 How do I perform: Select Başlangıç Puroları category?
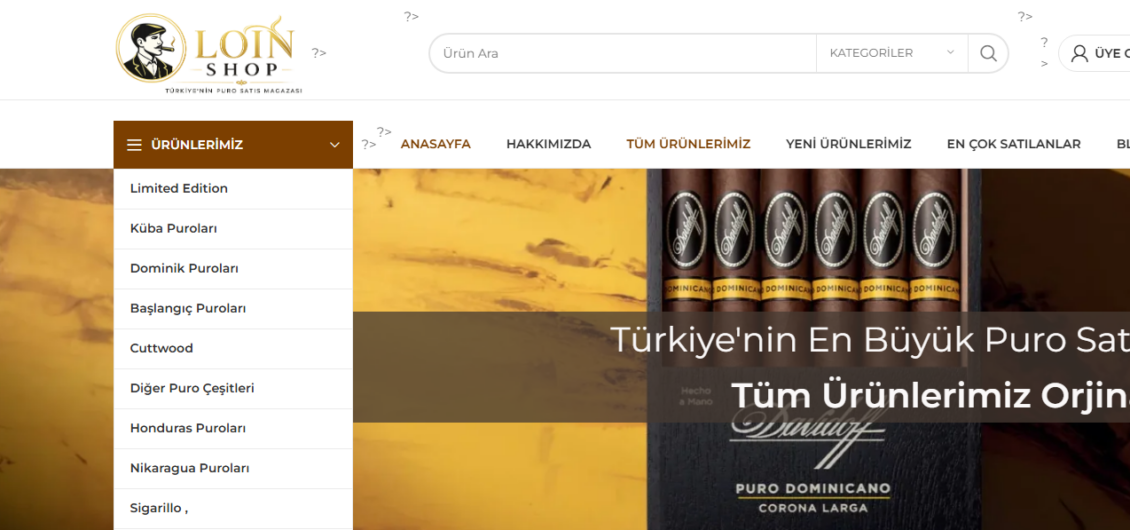[233, 309]
